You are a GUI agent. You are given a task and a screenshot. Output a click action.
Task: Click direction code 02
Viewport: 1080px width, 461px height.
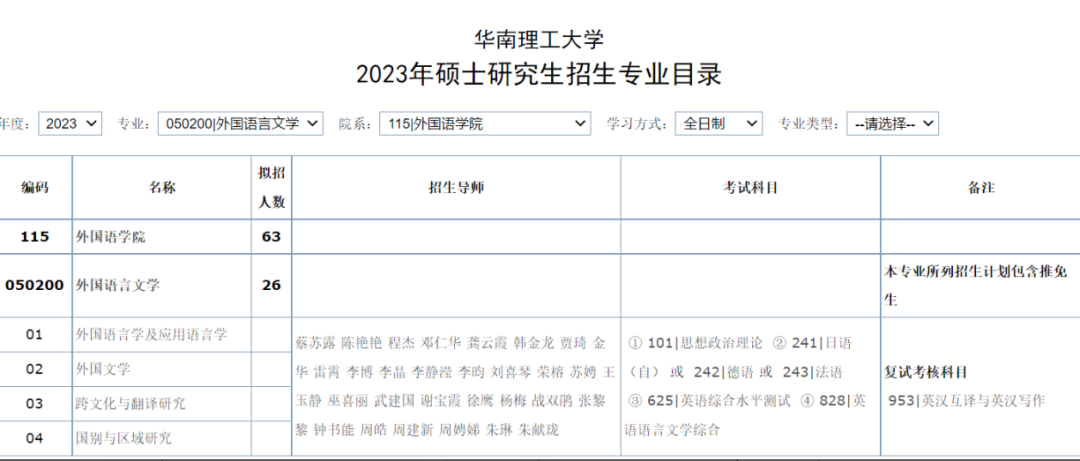pyautogui.click(x=34, y=369)
